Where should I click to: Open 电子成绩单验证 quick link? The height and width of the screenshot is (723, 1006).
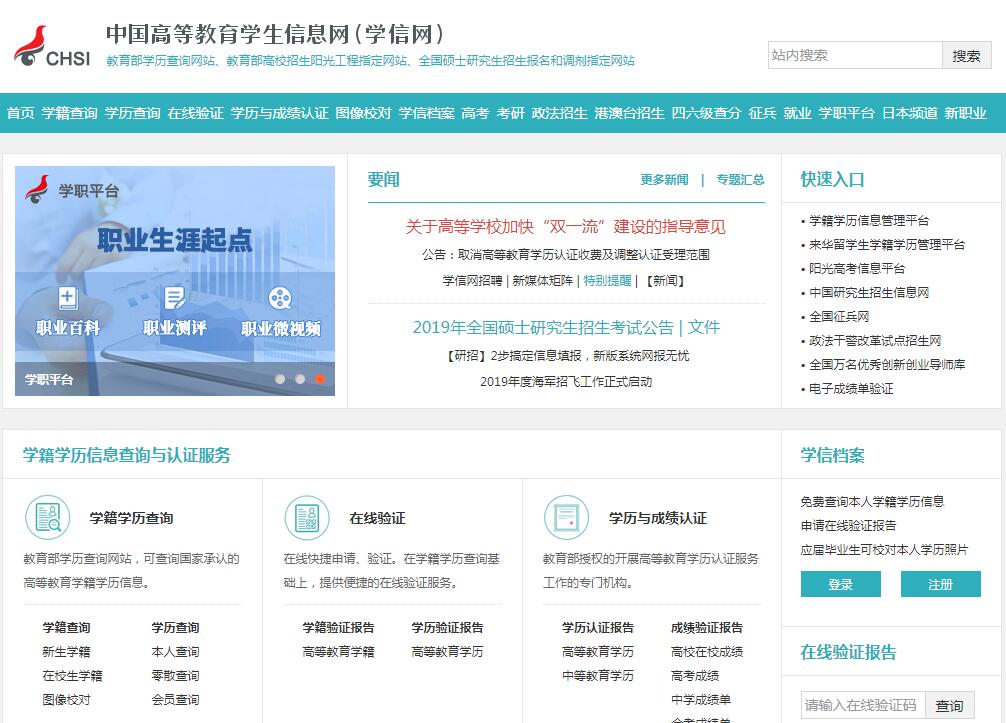[851, 389]
